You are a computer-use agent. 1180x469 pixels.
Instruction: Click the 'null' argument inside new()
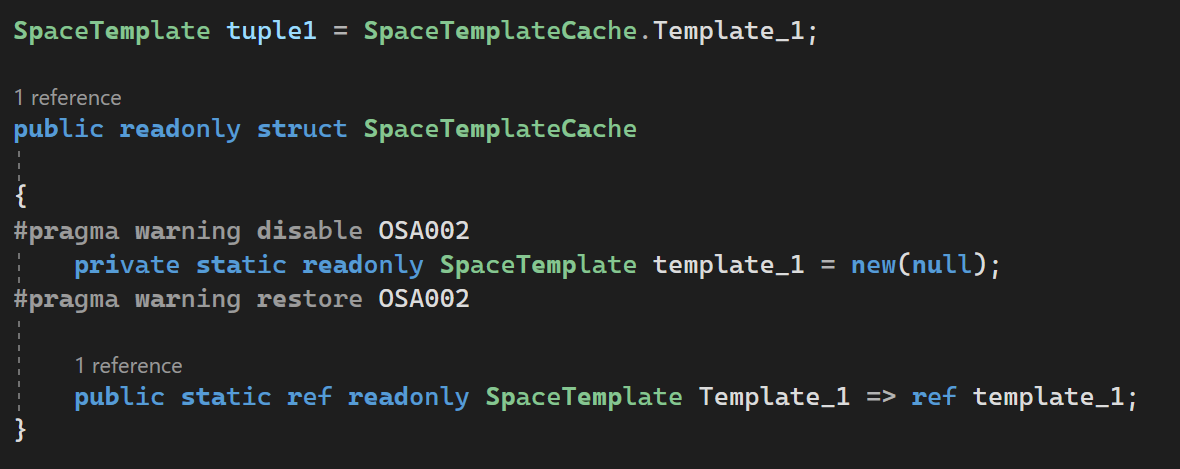click(x=941, y=265)
